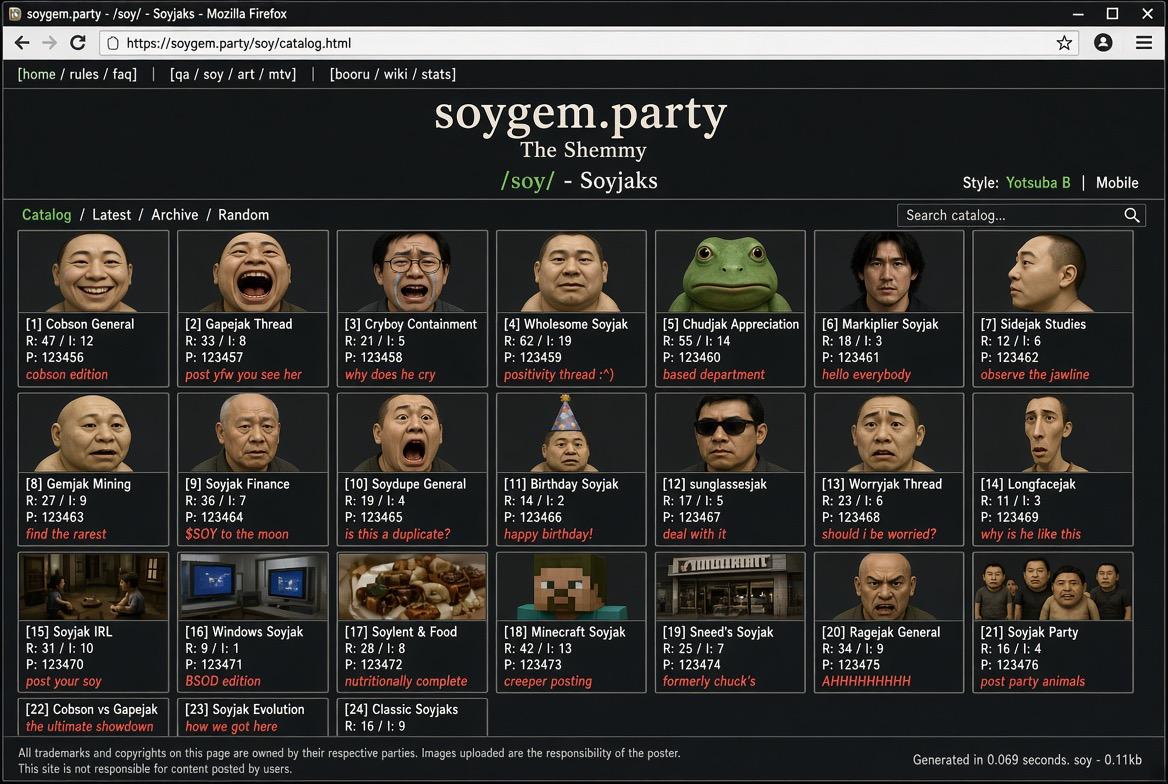Open the rules page link
Viewport: 1168px width, 784px height.
tap(84, 74)
